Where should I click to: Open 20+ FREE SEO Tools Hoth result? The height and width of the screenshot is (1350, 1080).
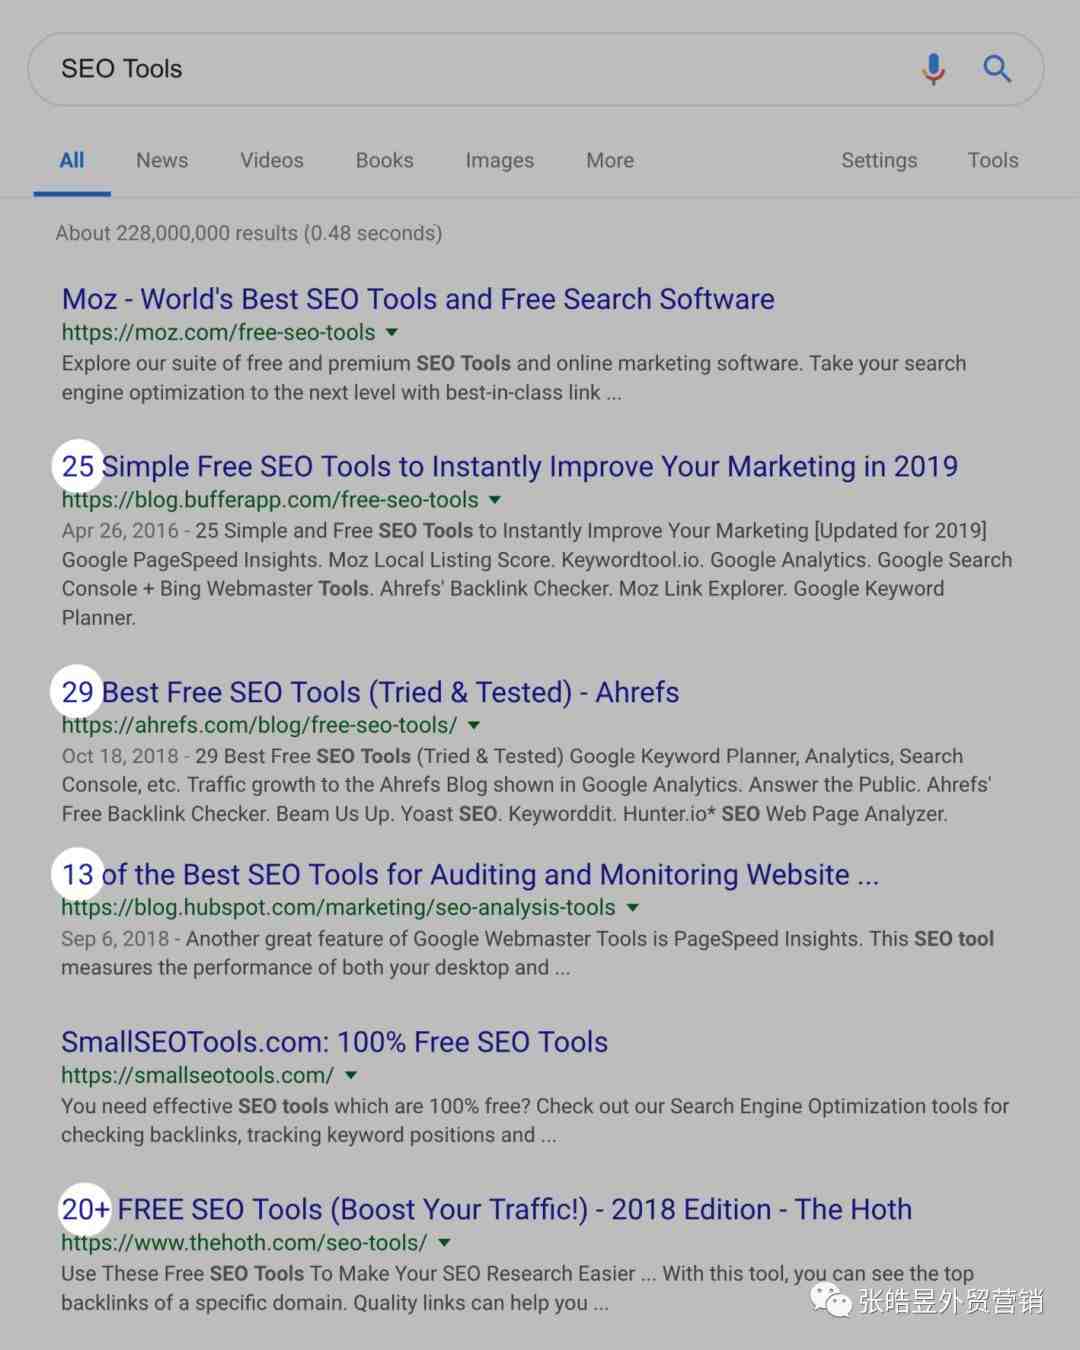(487, 1209)
